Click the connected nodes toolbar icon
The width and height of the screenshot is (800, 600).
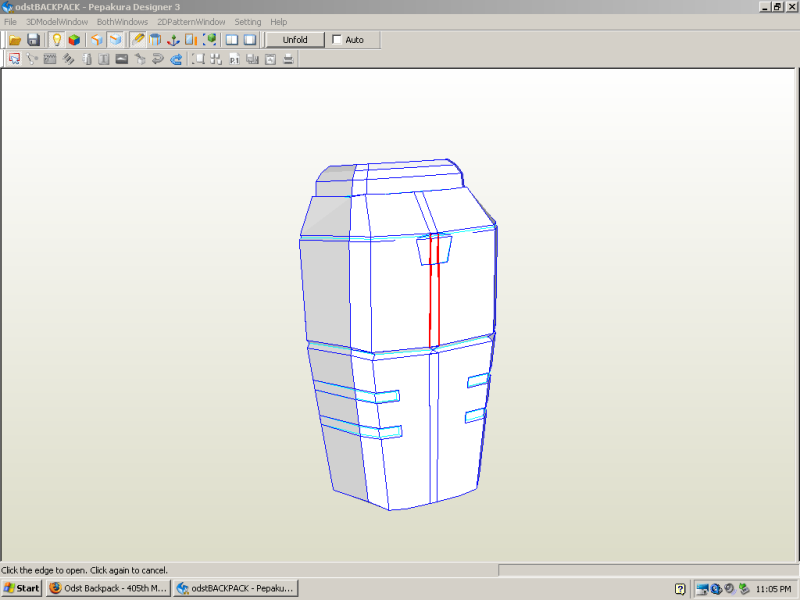pos(32,59)
